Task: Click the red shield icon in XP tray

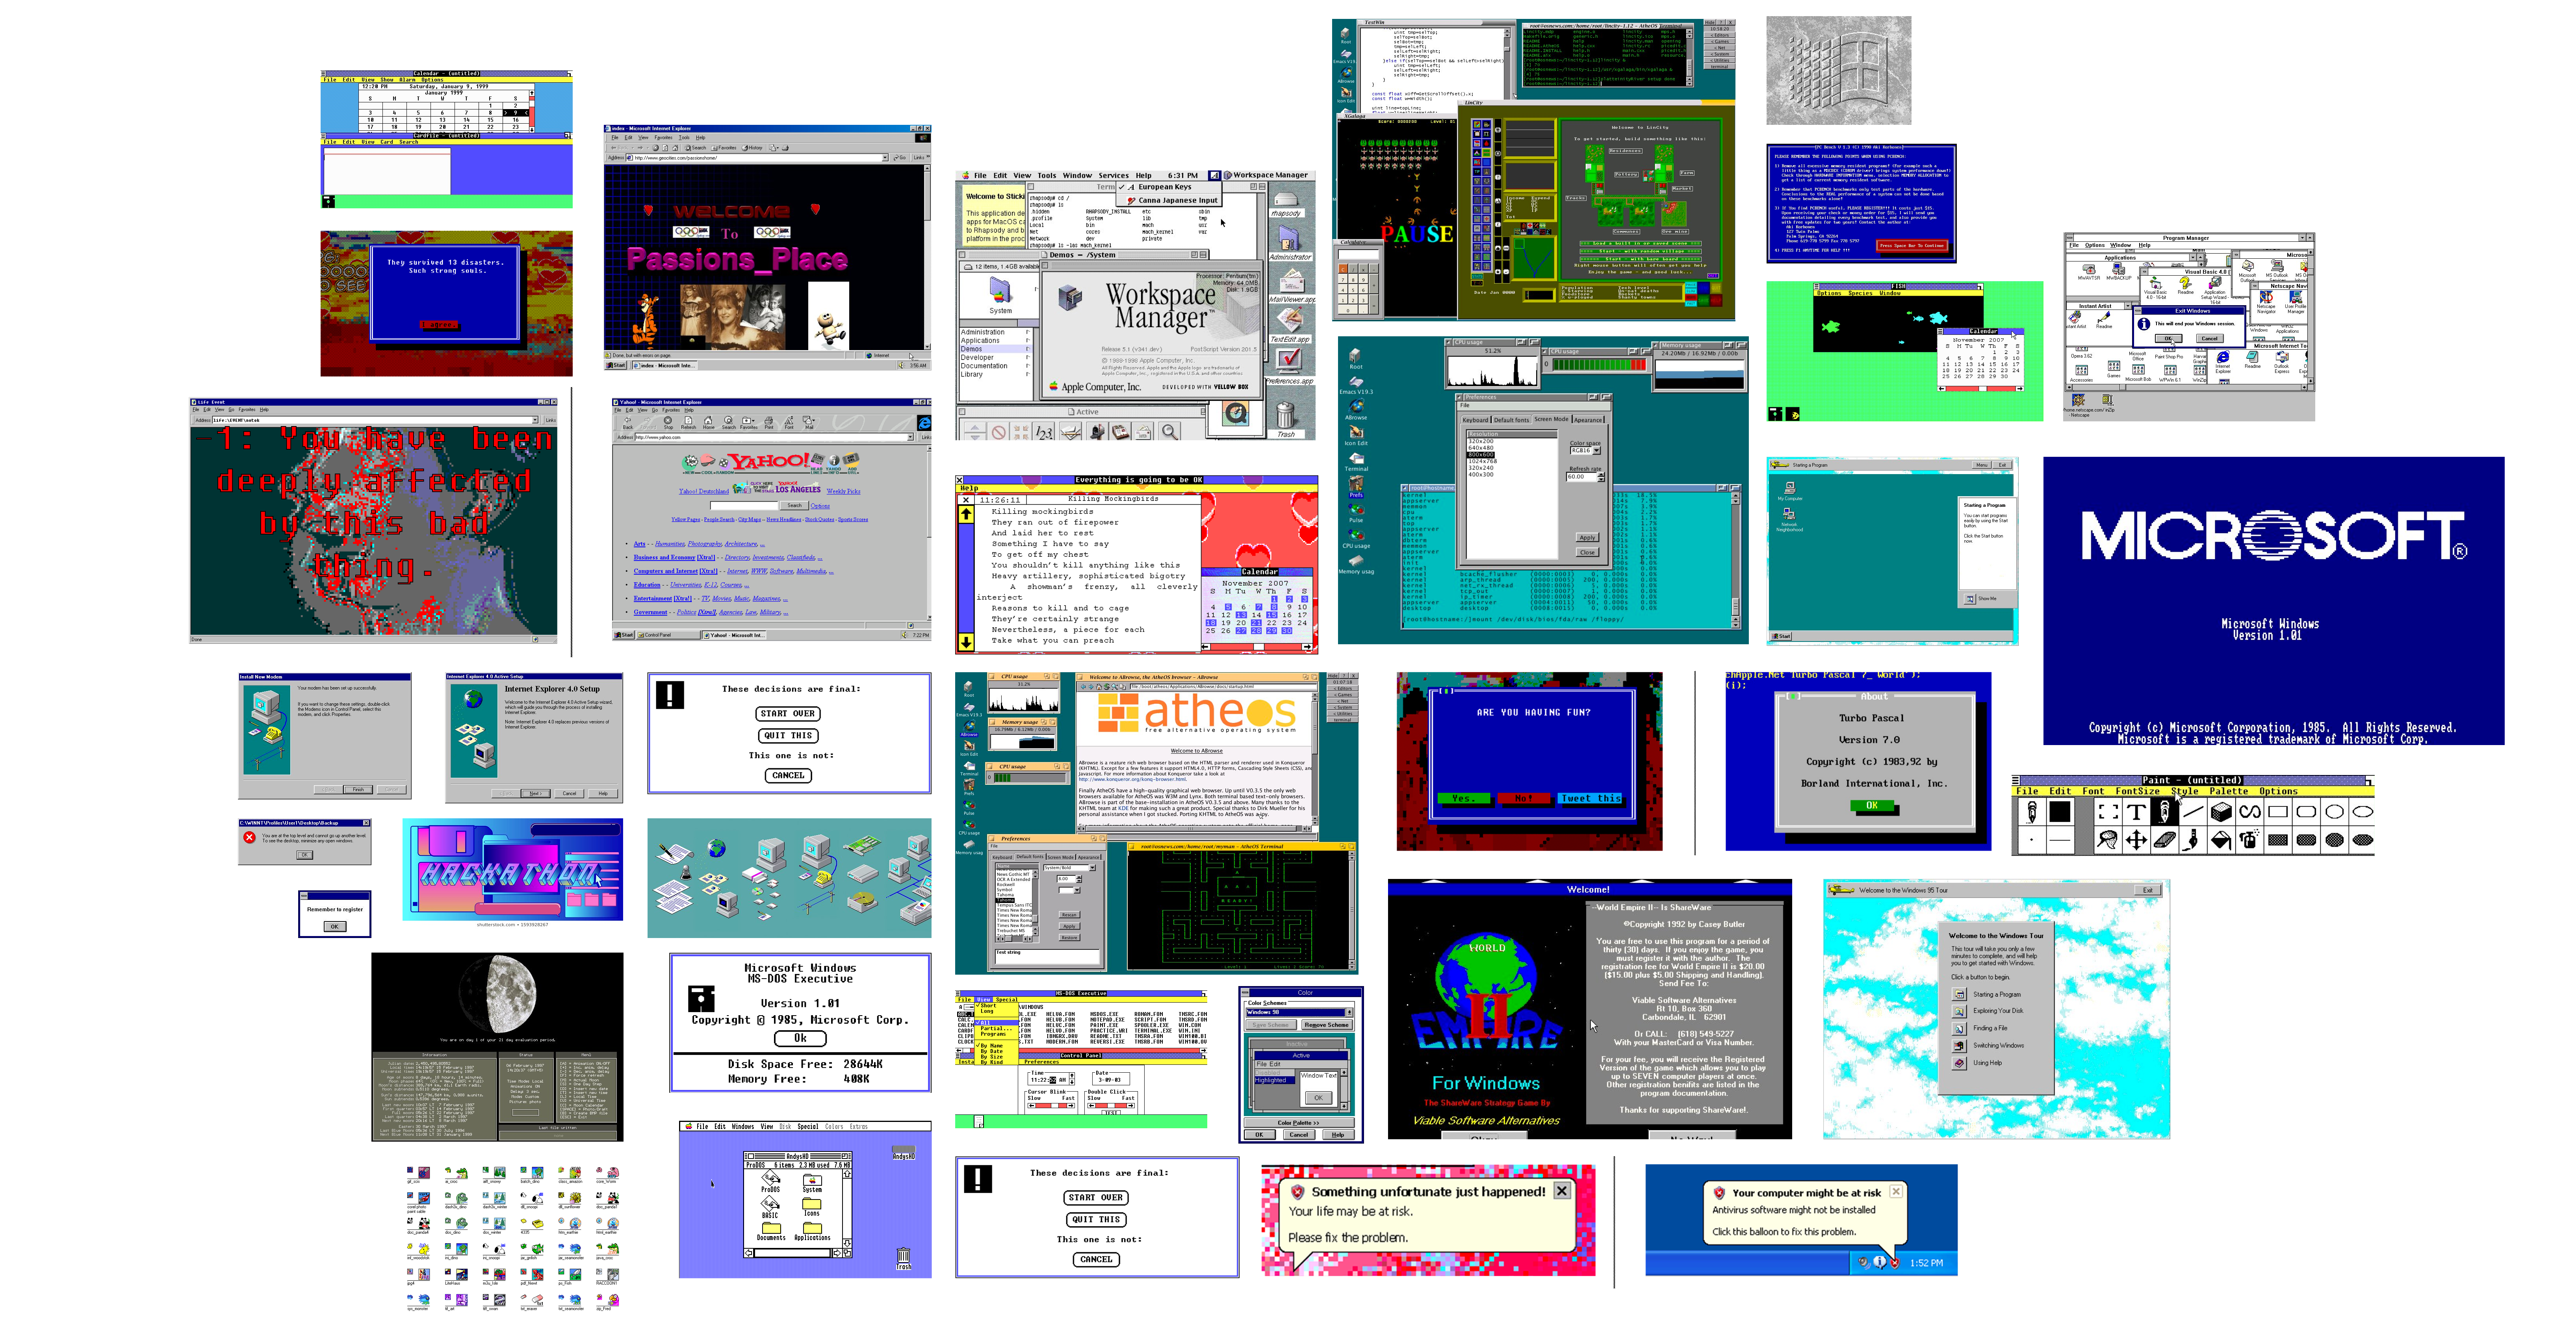Action: click(1895, 1263)
